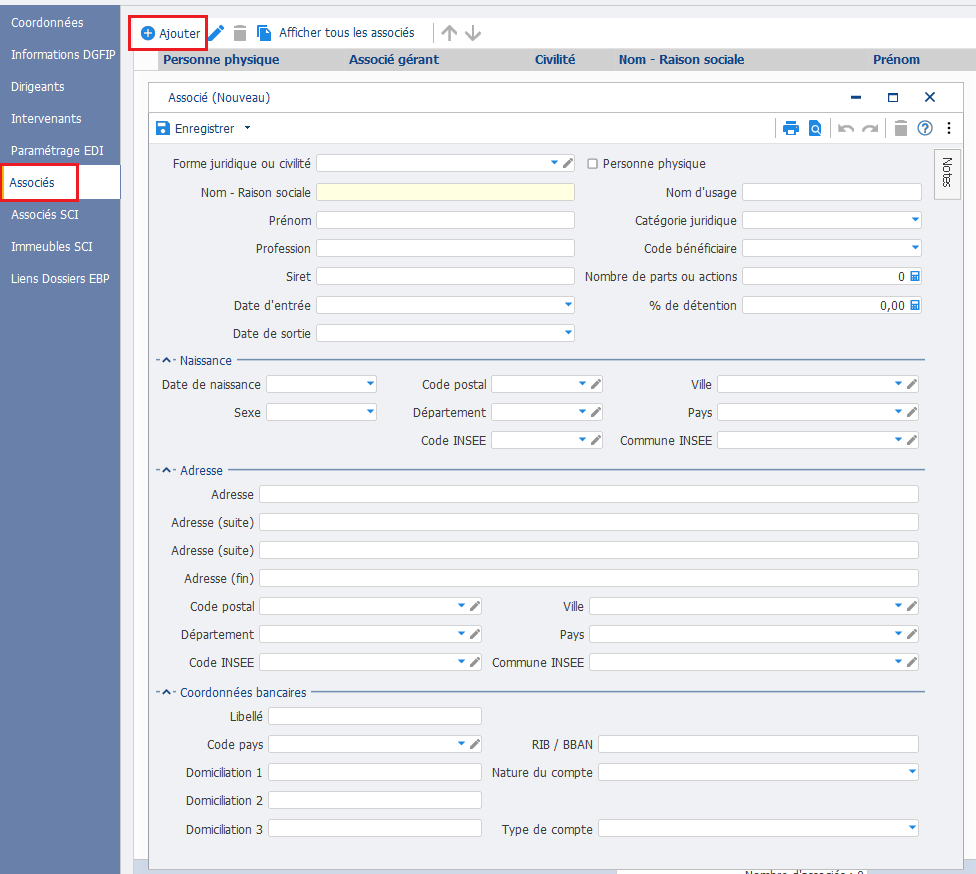Open the Forme juridique ou civilité dropdown

point(554,163)
